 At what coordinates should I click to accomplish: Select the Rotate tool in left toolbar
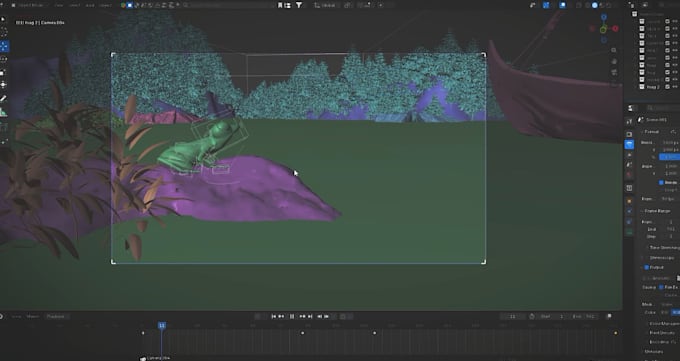[x=4, y=59]
